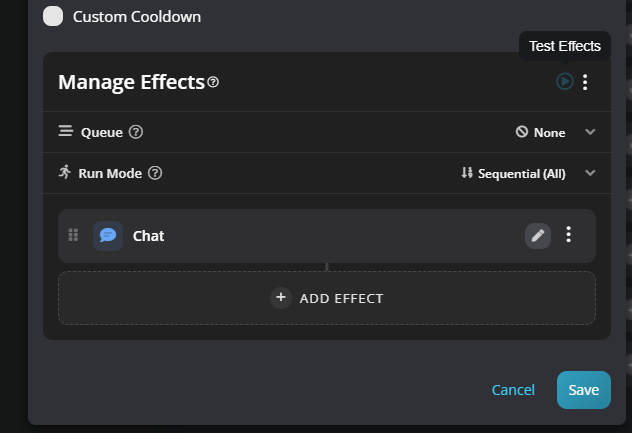This screenshot has height=433, width=632.
Task: Open the Manage Effects three-dot menu
Action: click(585, 82)
